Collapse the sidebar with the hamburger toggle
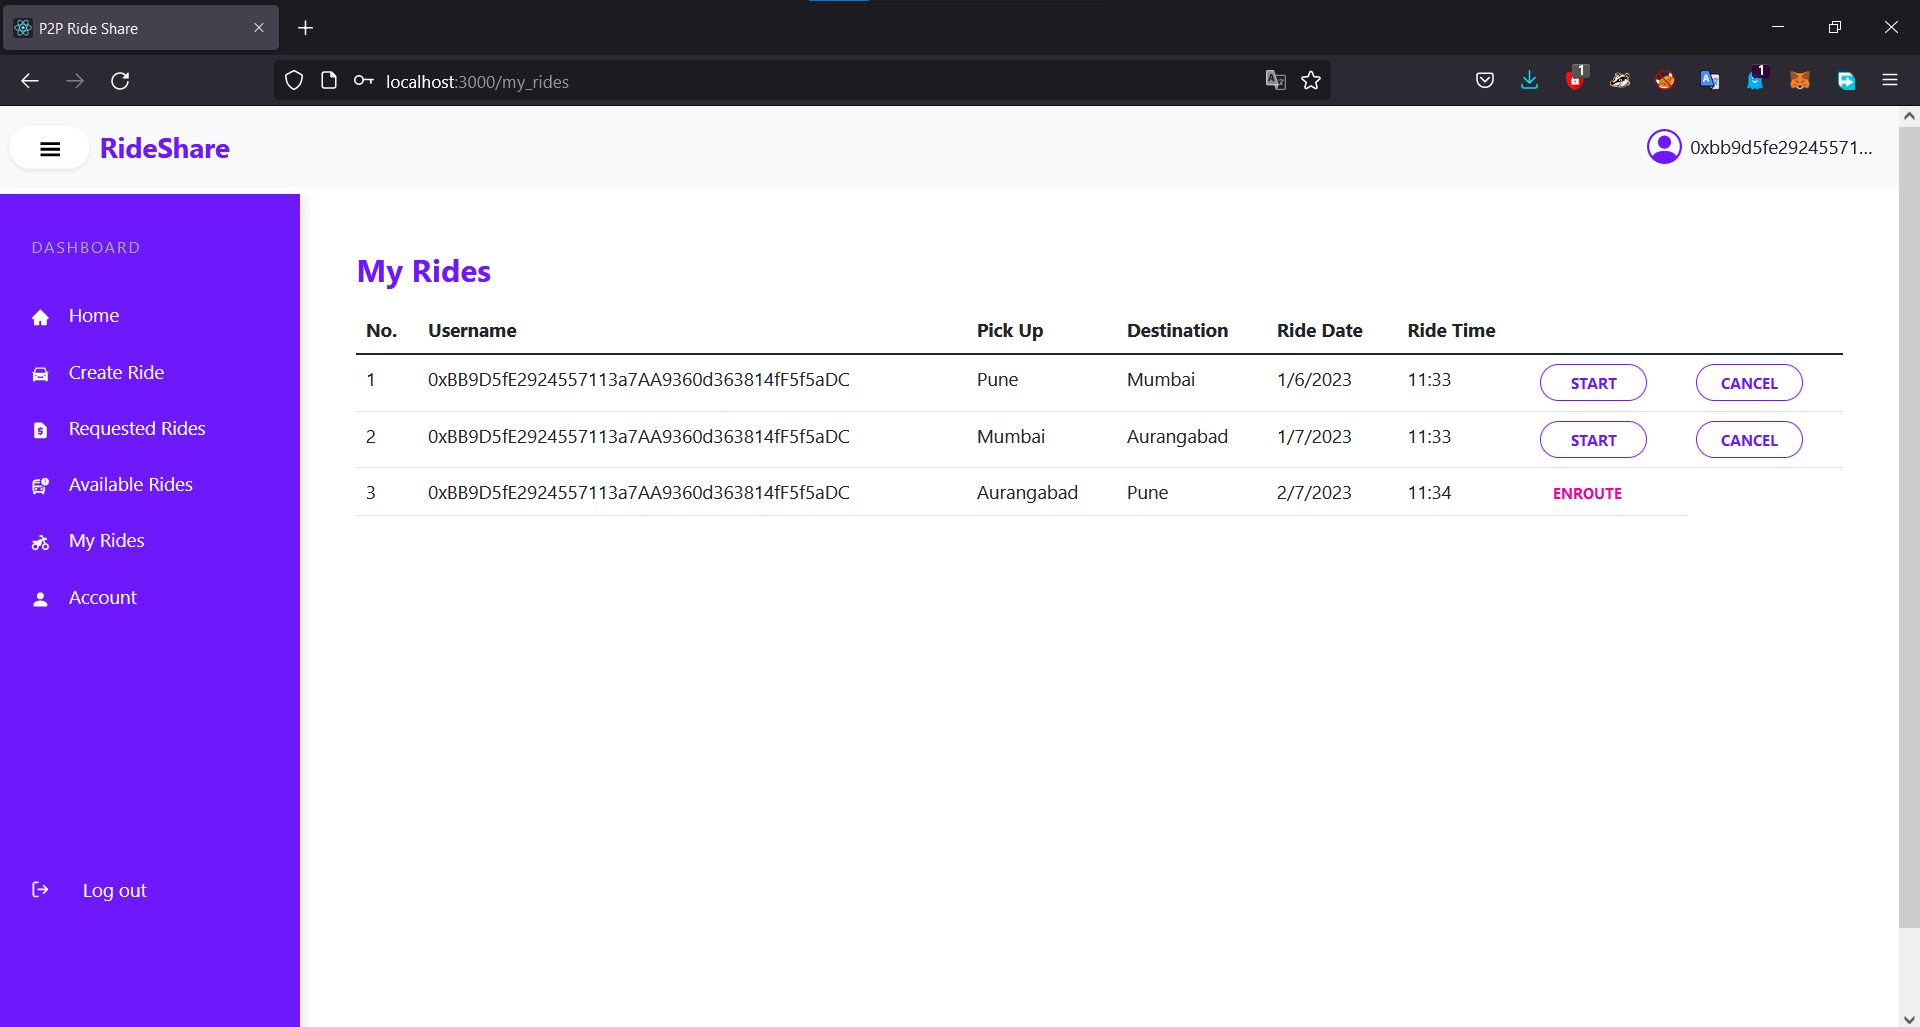Screen dimensions: 1920x1027 [49, 148]
